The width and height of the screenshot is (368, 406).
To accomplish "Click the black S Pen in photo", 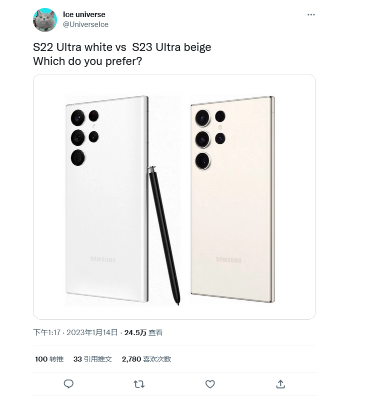I will [x=164, y=235].
